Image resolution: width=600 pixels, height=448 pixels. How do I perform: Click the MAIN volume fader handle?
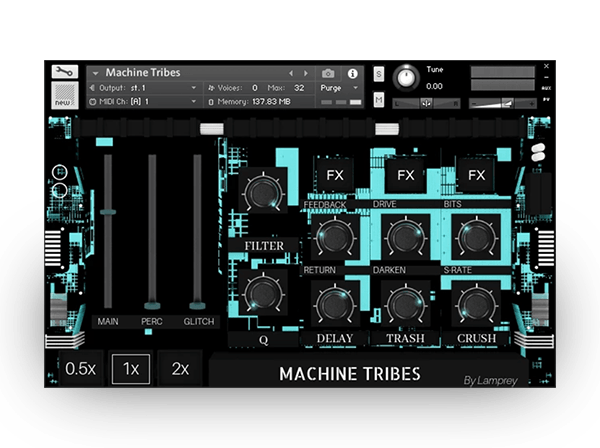pyautogui.click(x=108, y=212)
